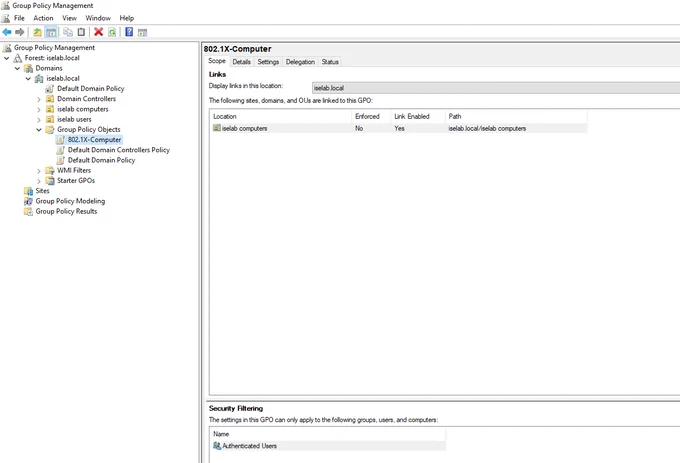Viewport: 680px width, 463px height.
Task: Click the Copy toolbar icon
Action: point(68,32)
